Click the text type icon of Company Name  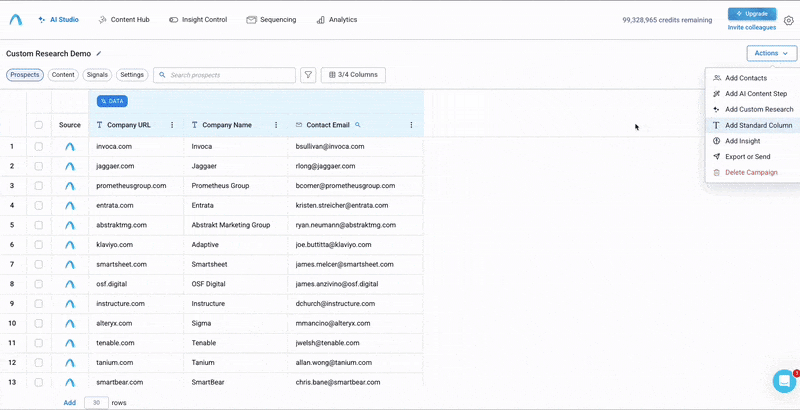pyautogui.click(x=194, y=125)
